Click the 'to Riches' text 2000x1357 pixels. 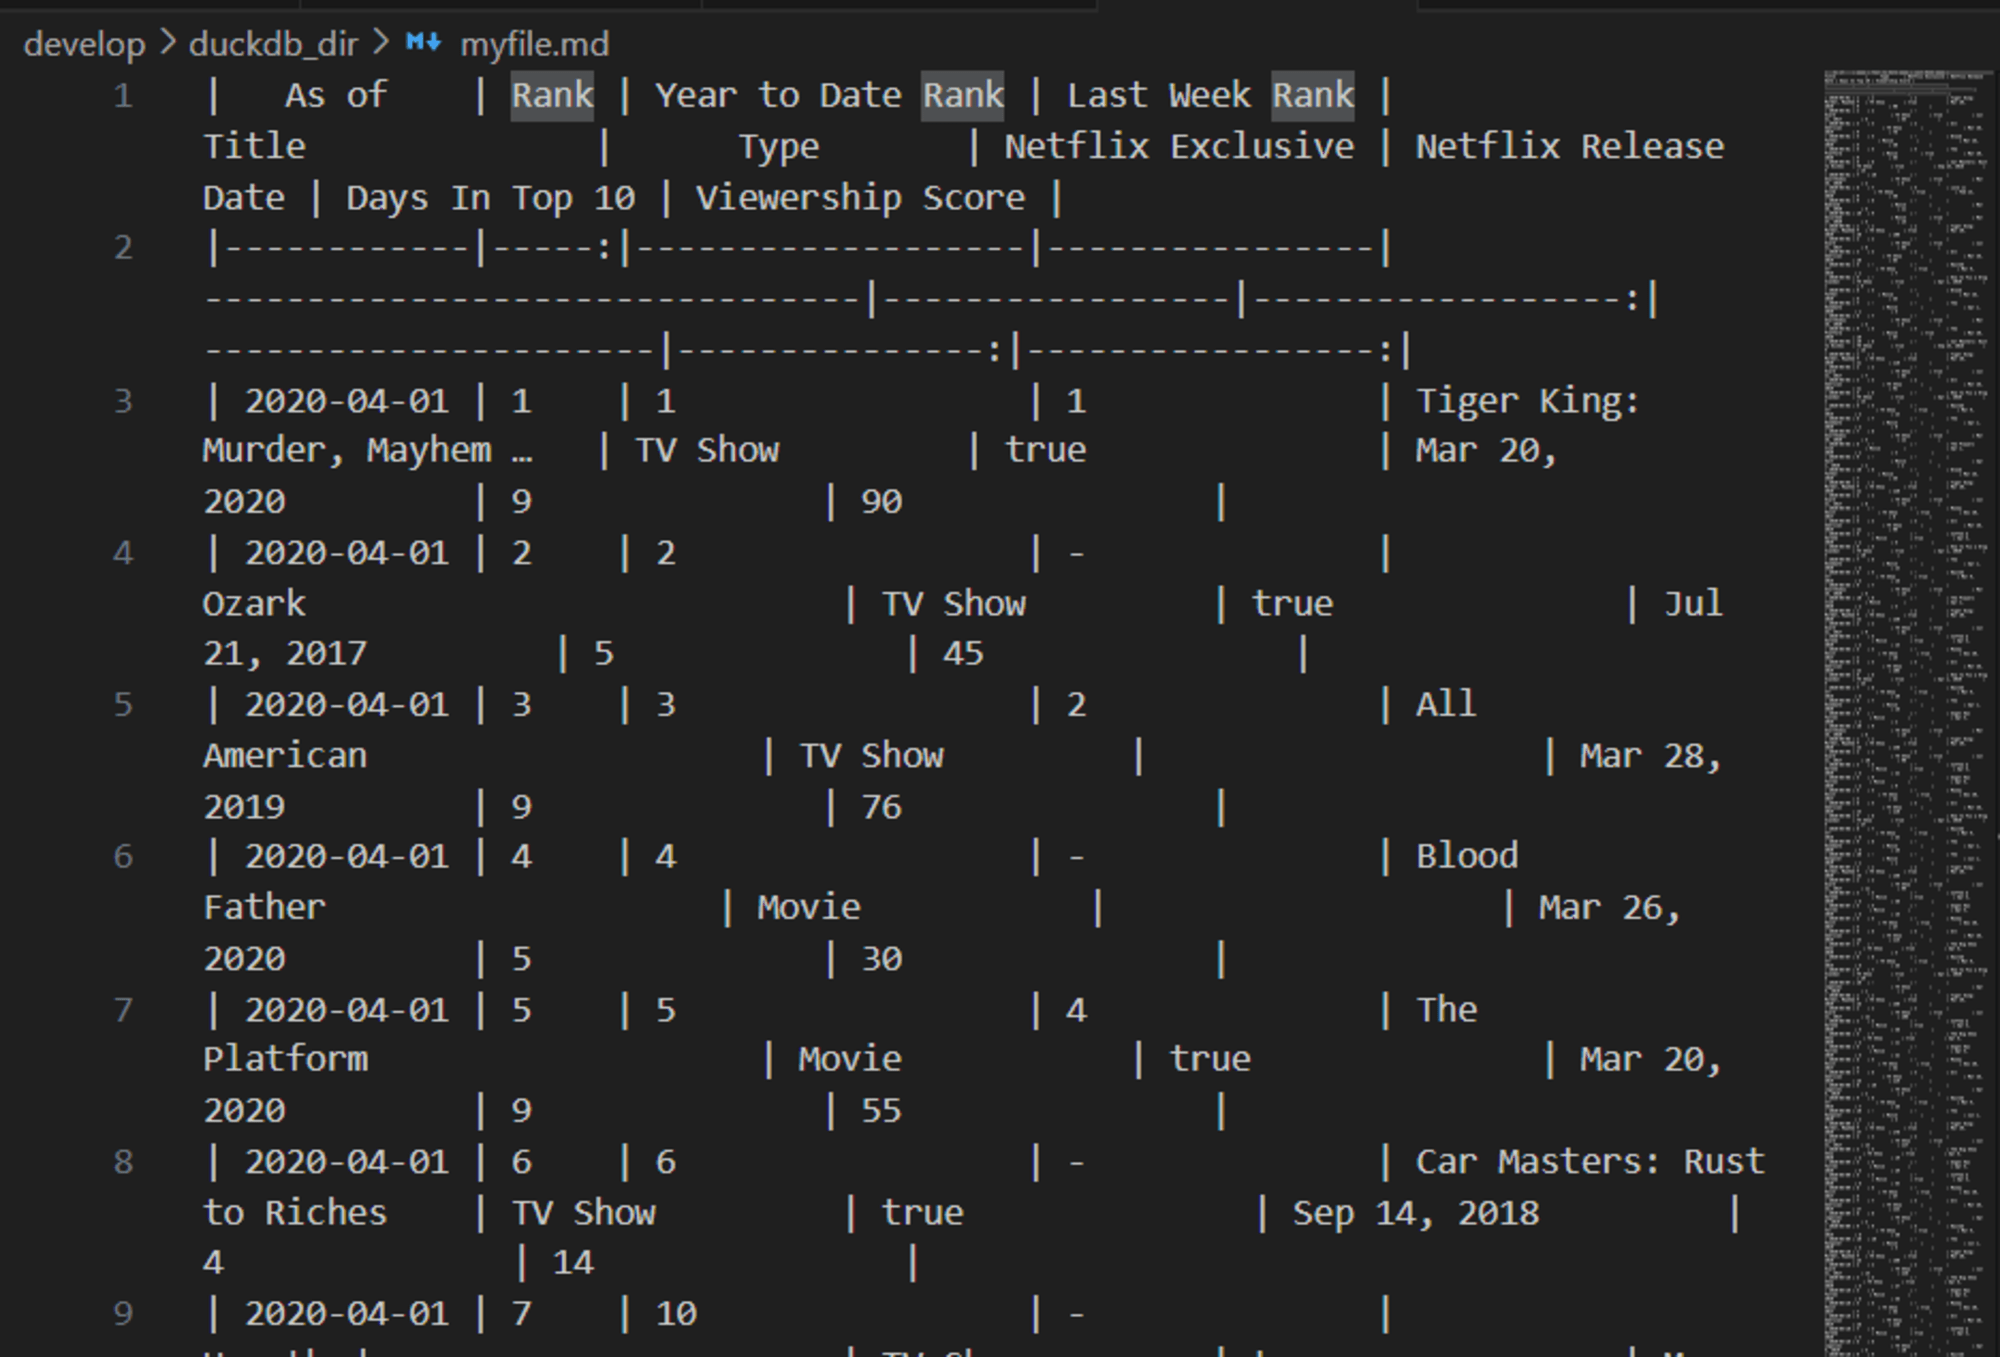[295, 1212]
